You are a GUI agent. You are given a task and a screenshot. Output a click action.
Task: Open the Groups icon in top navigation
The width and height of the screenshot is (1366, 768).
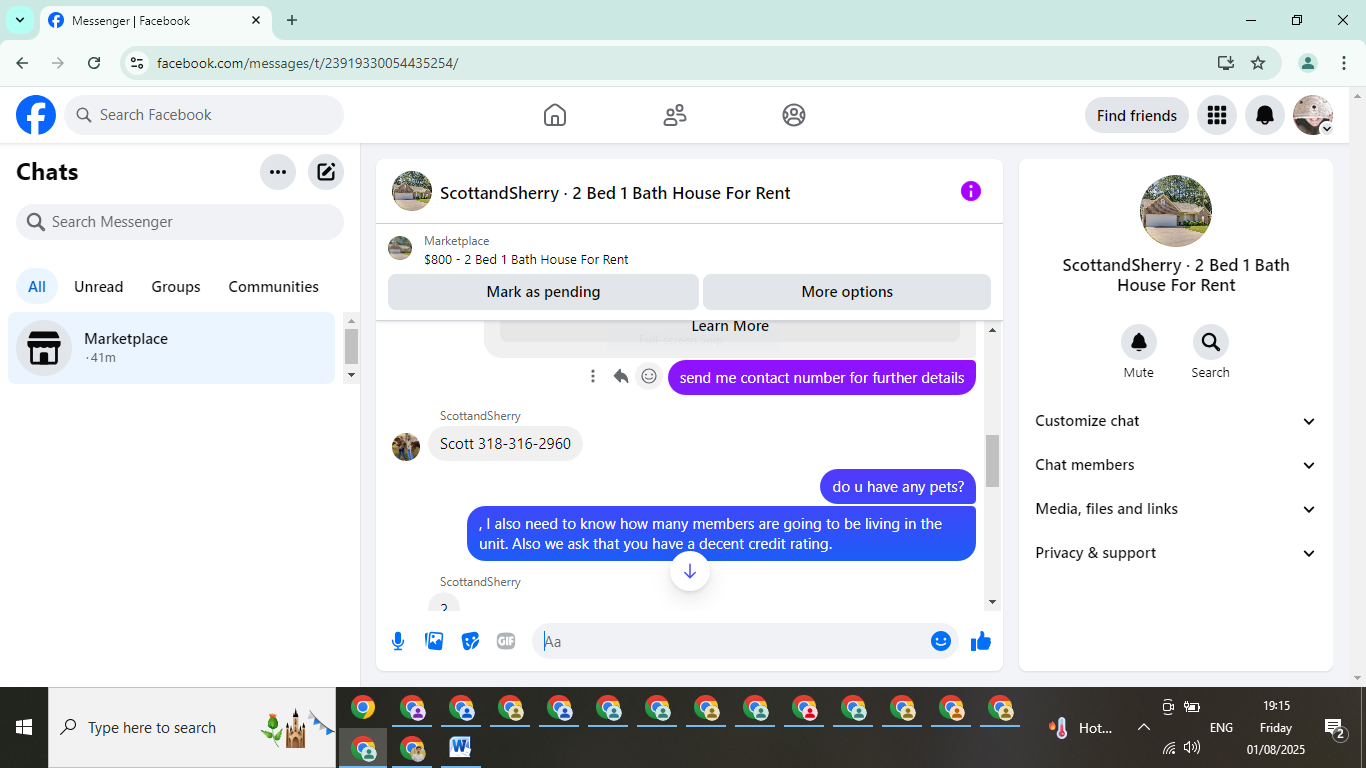click(x=794, y=115)
